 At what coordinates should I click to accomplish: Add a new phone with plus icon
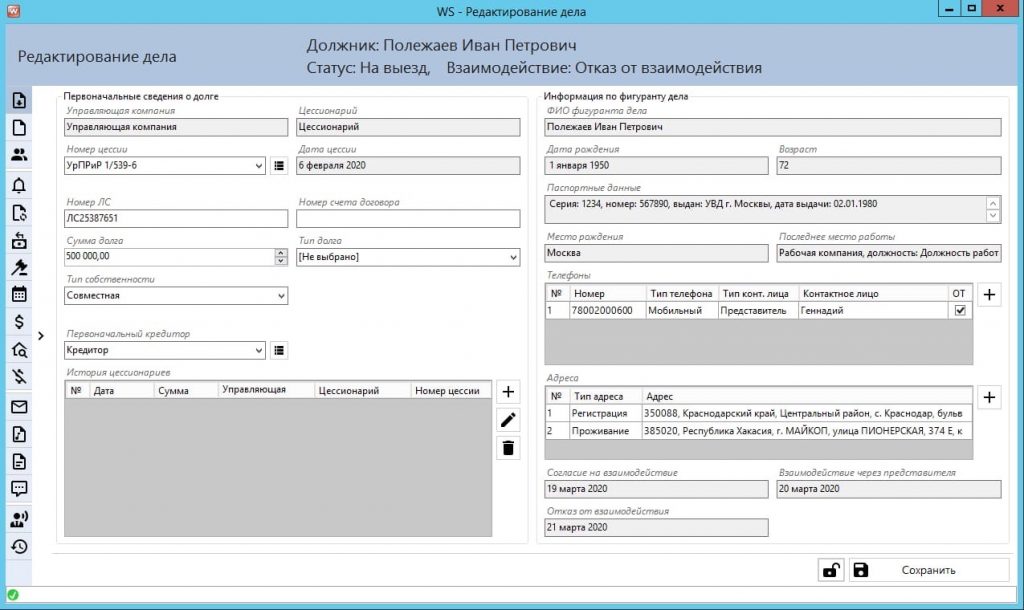pyautogui.click(x=989, y=295)
